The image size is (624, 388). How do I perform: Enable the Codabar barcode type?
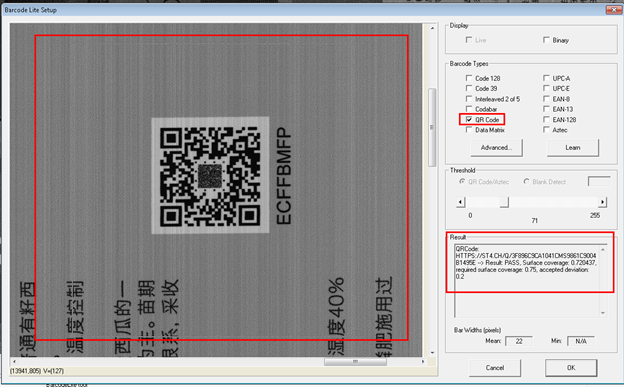tap(469, 109)
